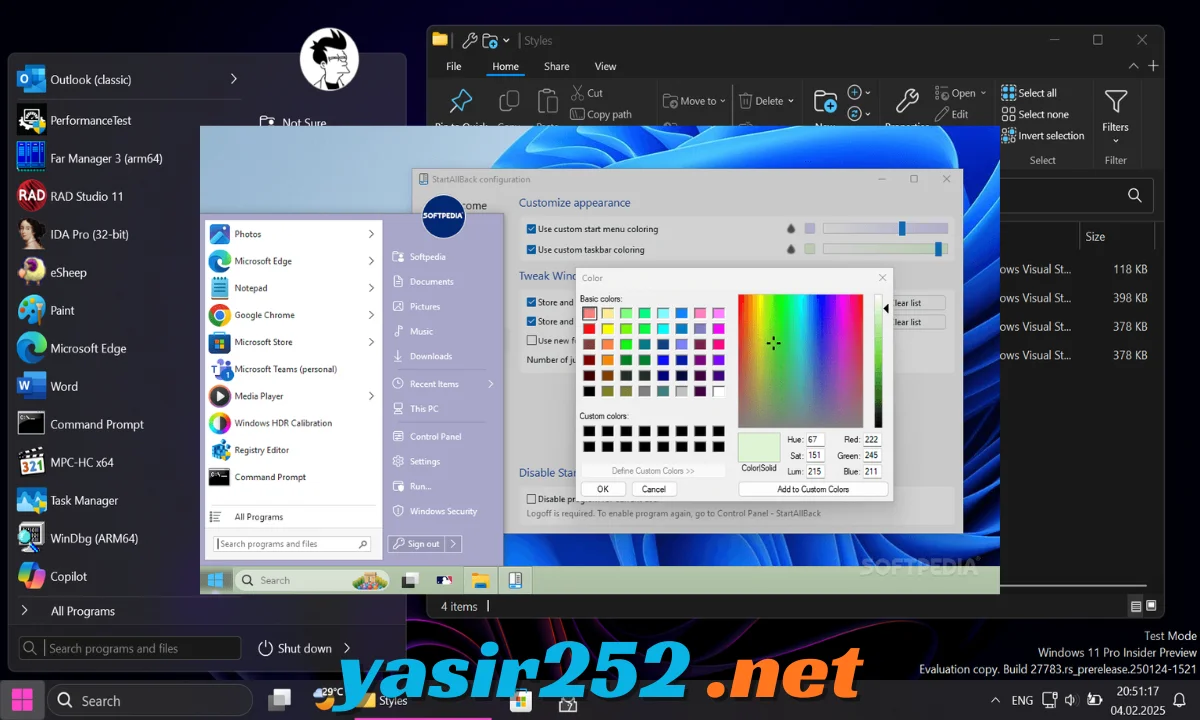
Task: Click the Shut down button
Action: click(295, 648)
